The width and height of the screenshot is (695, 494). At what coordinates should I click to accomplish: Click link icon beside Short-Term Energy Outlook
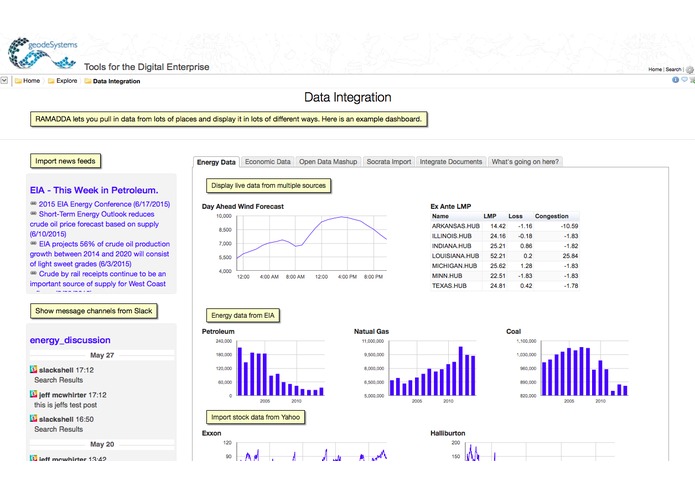(33, 214)
